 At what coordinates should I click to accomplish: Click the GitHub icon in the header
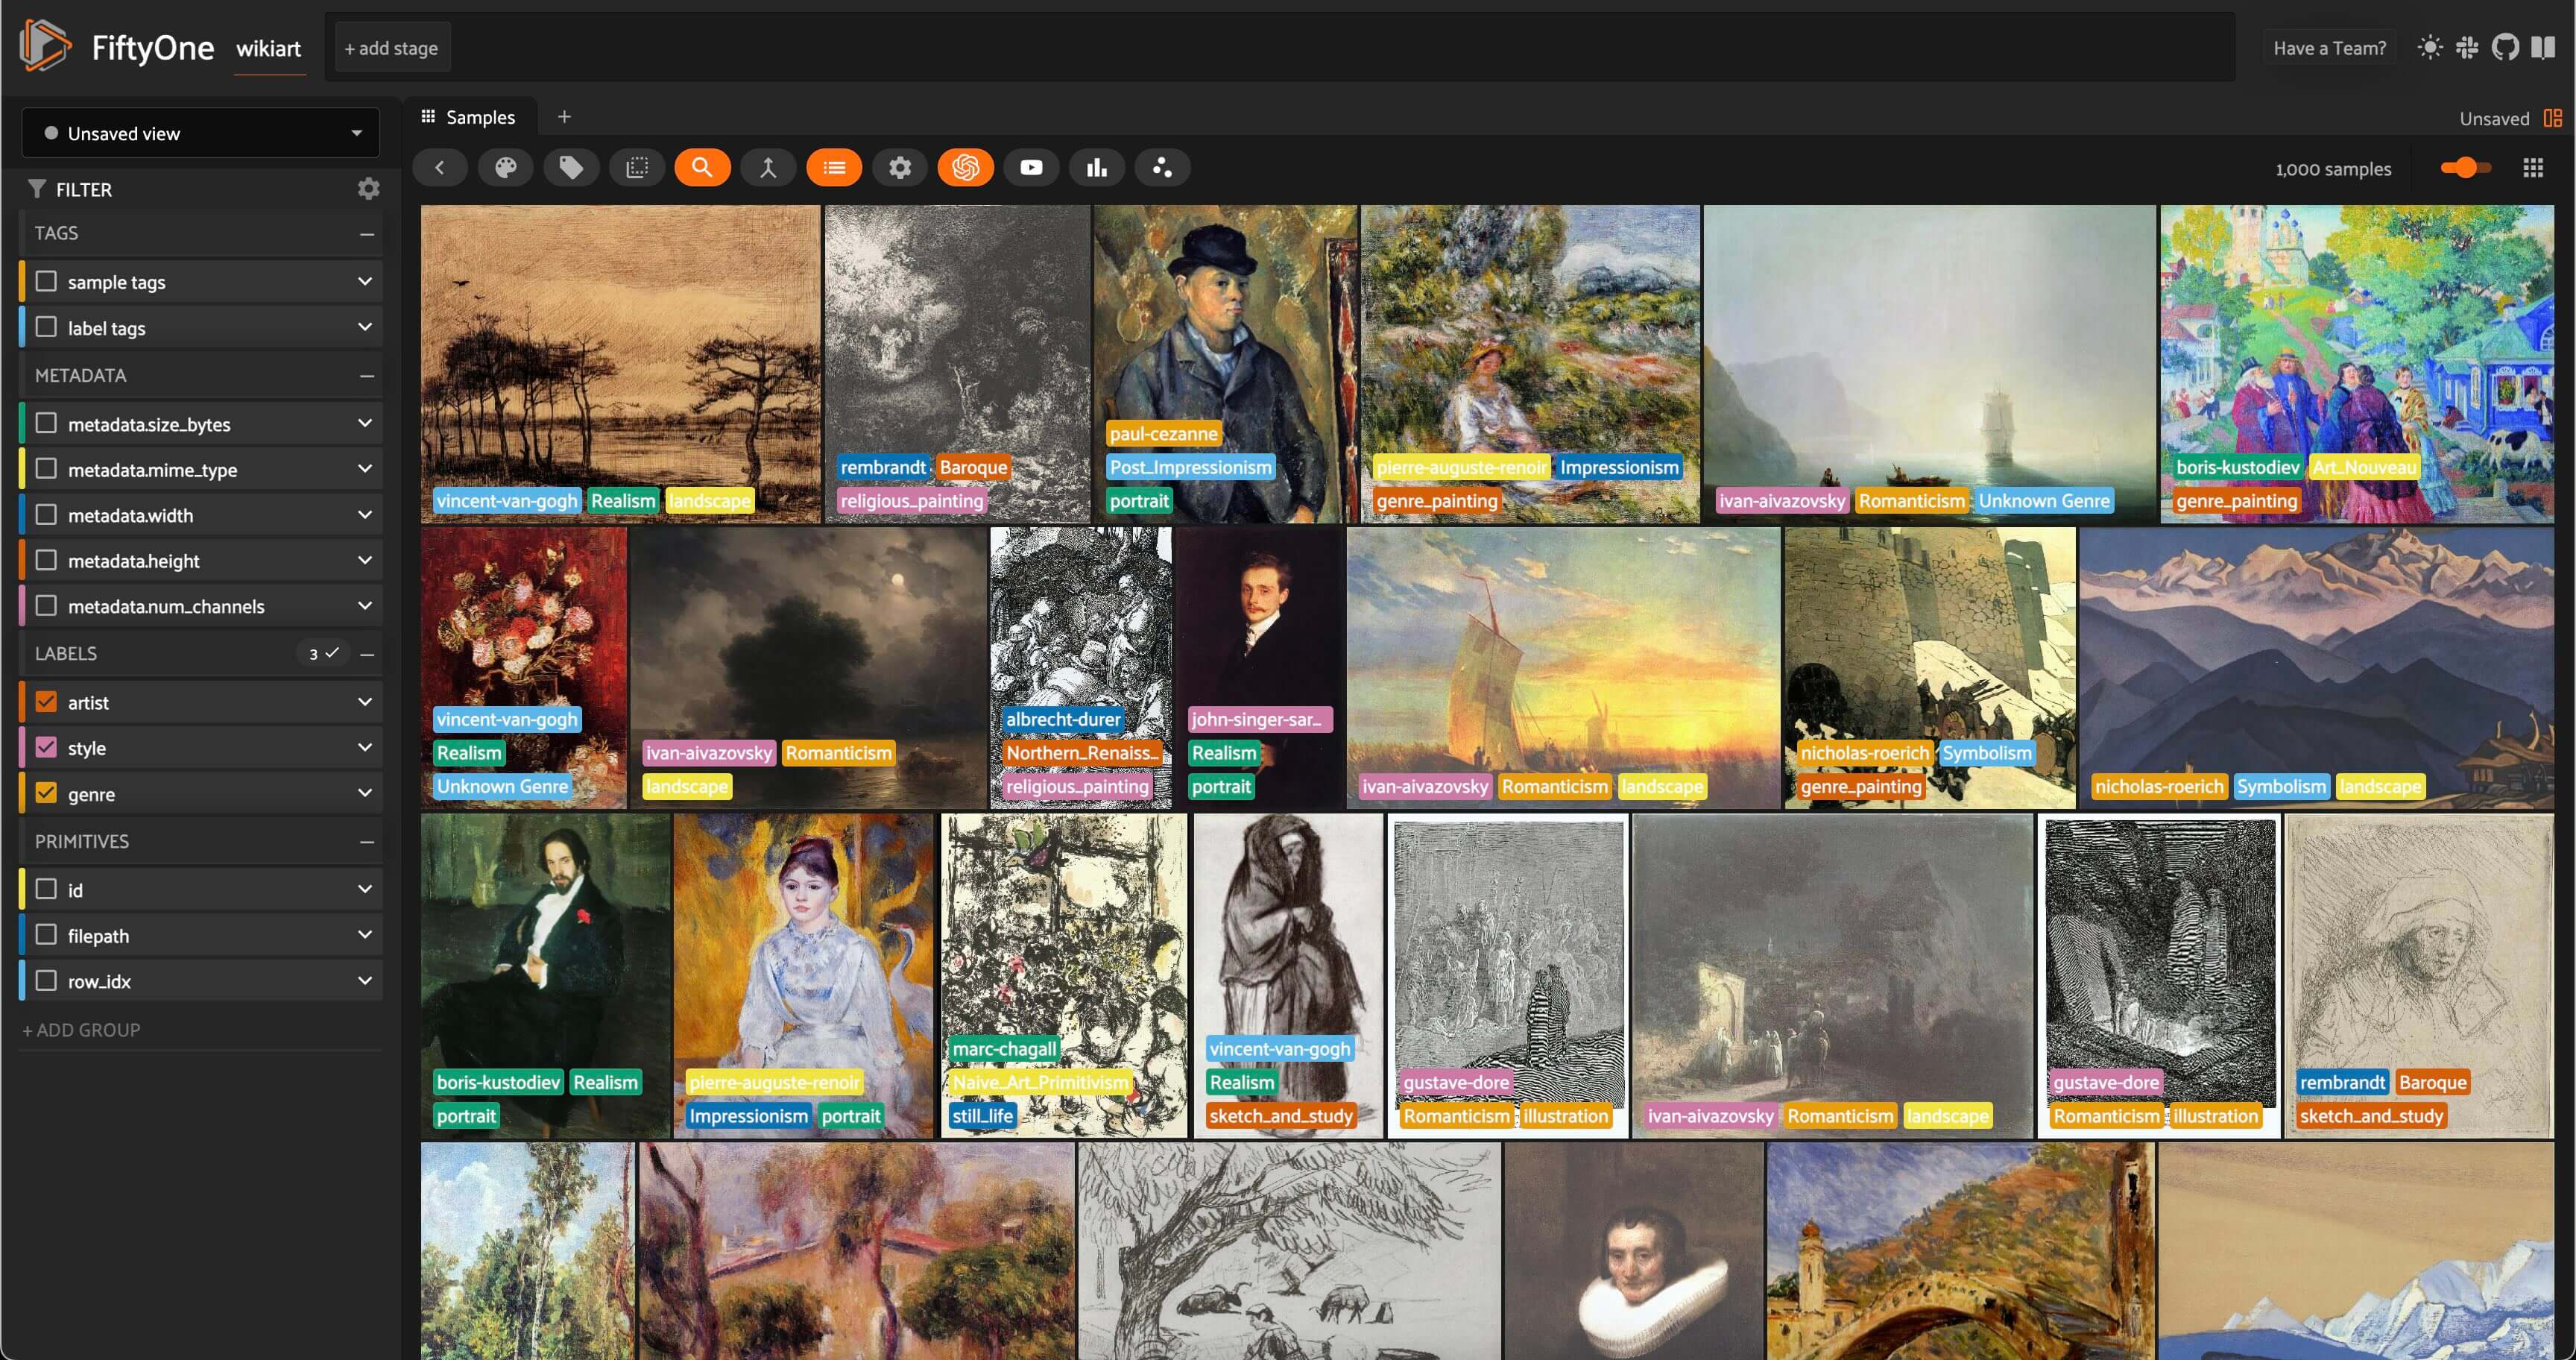pos(2506,46)
